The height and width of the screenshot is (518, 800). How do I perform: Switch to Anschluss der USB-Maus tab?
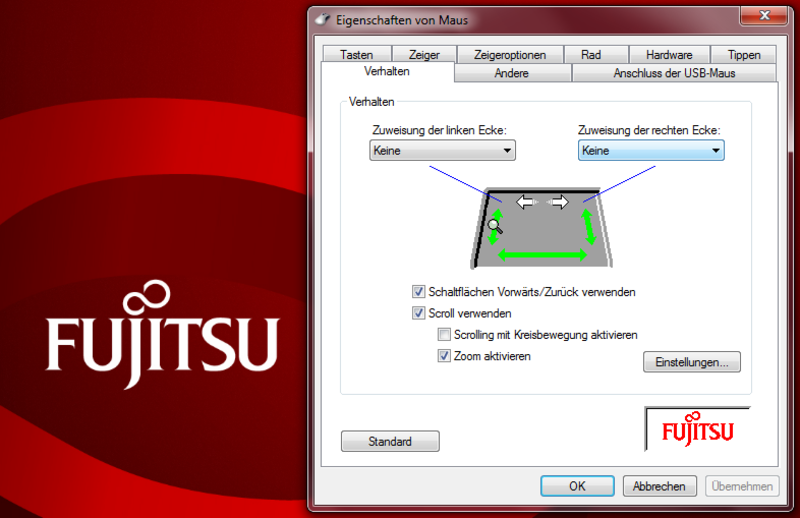point(674,73)
